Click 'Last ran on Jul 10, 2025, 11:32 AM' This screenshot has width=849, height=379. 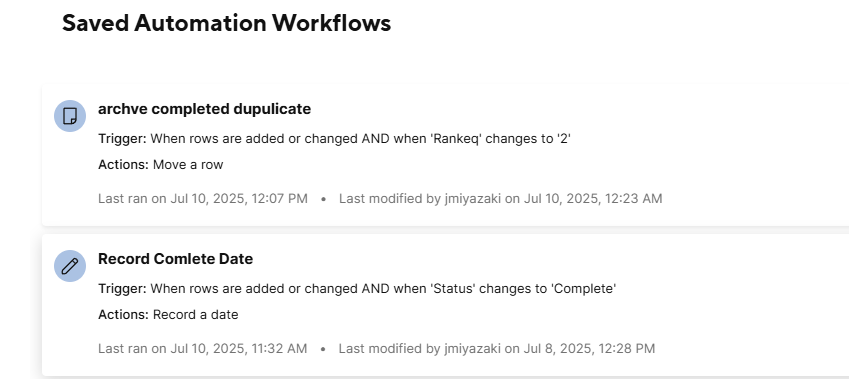[203, 349]
